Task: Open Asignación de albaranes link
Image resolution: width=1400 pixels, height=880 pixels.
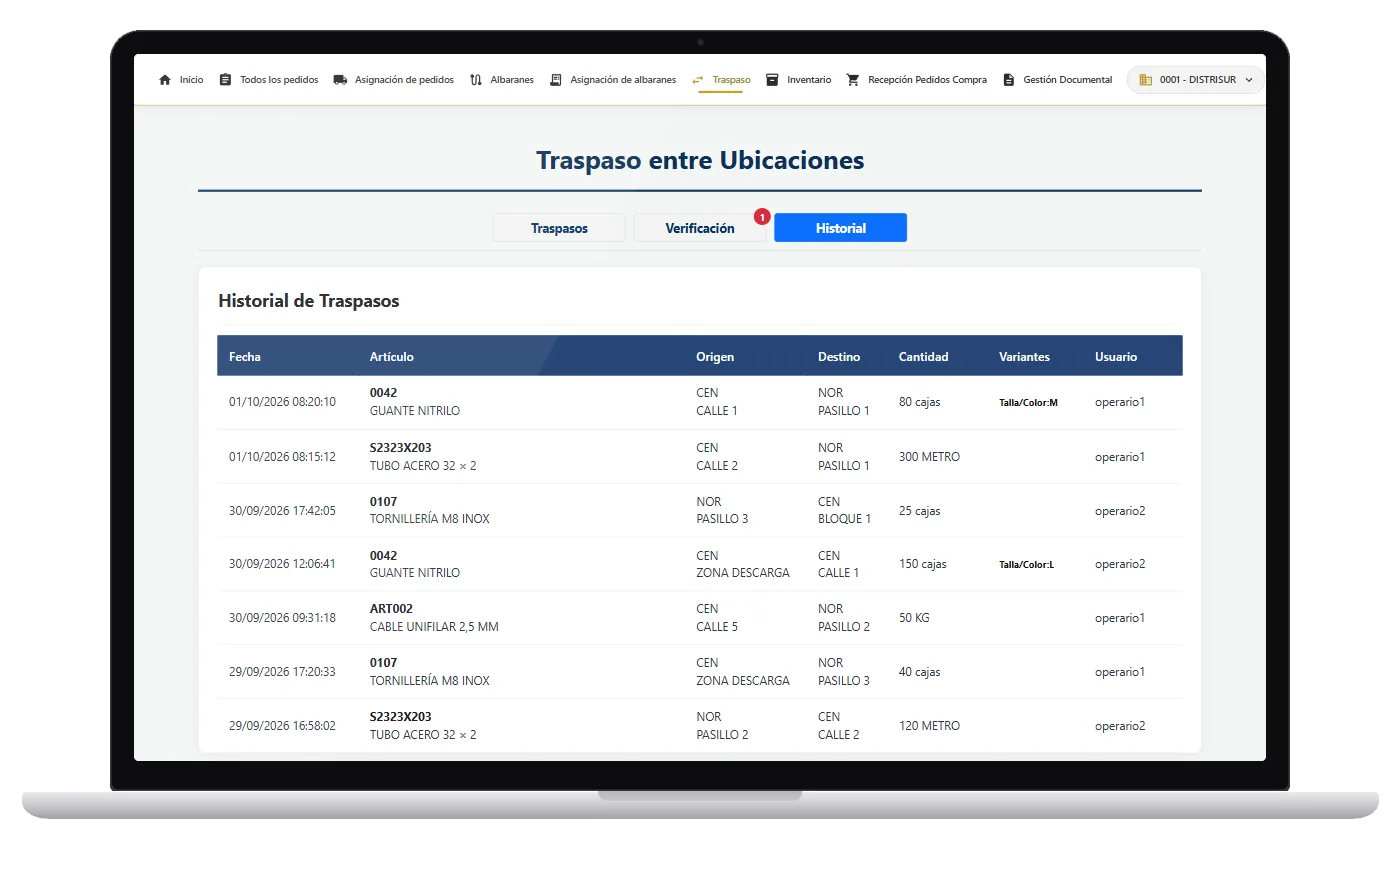Action: tap(623, 80)
